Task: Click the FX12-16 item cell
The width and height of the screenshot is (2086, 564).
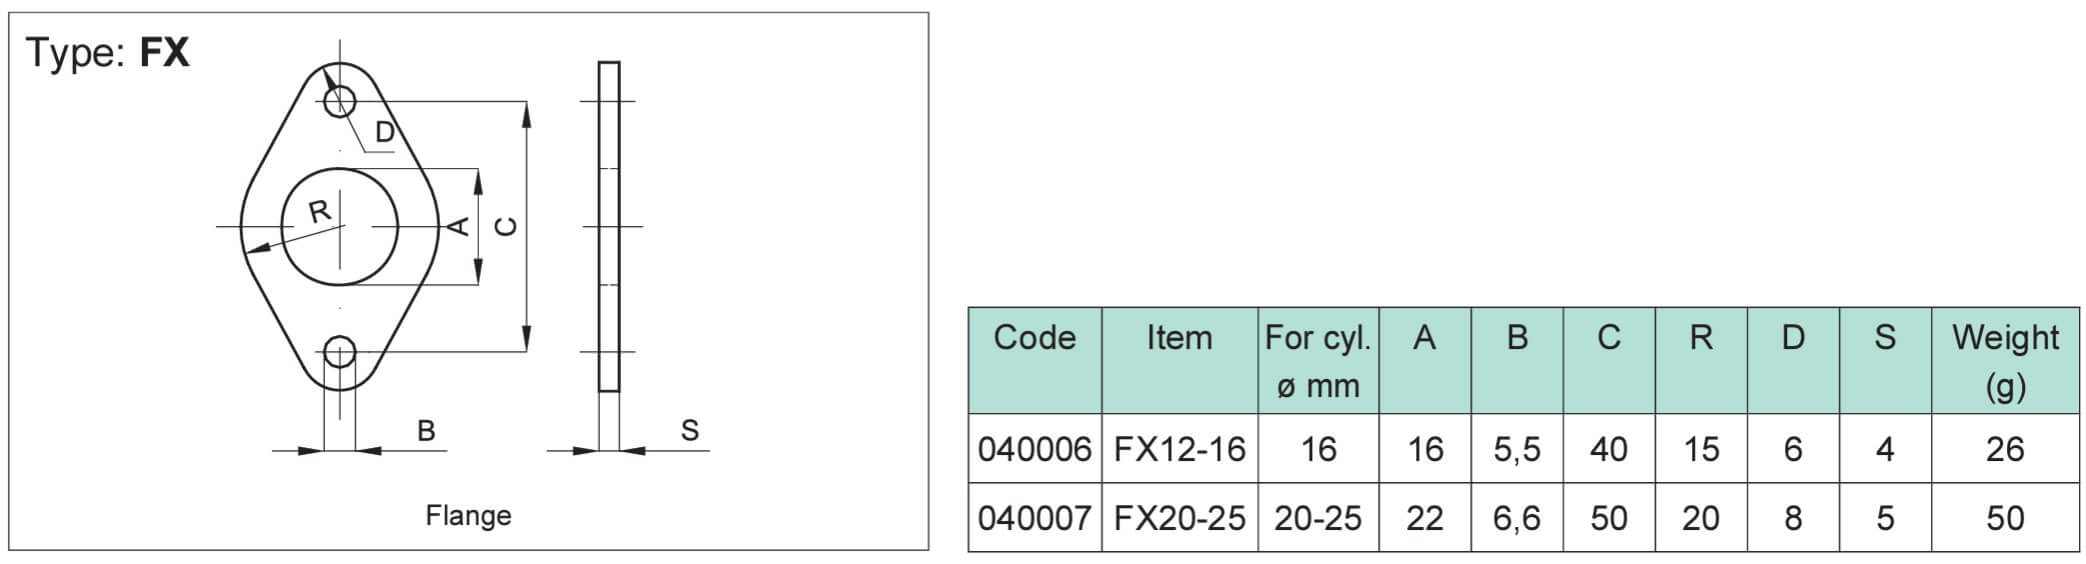Action: coord(1179,449)
